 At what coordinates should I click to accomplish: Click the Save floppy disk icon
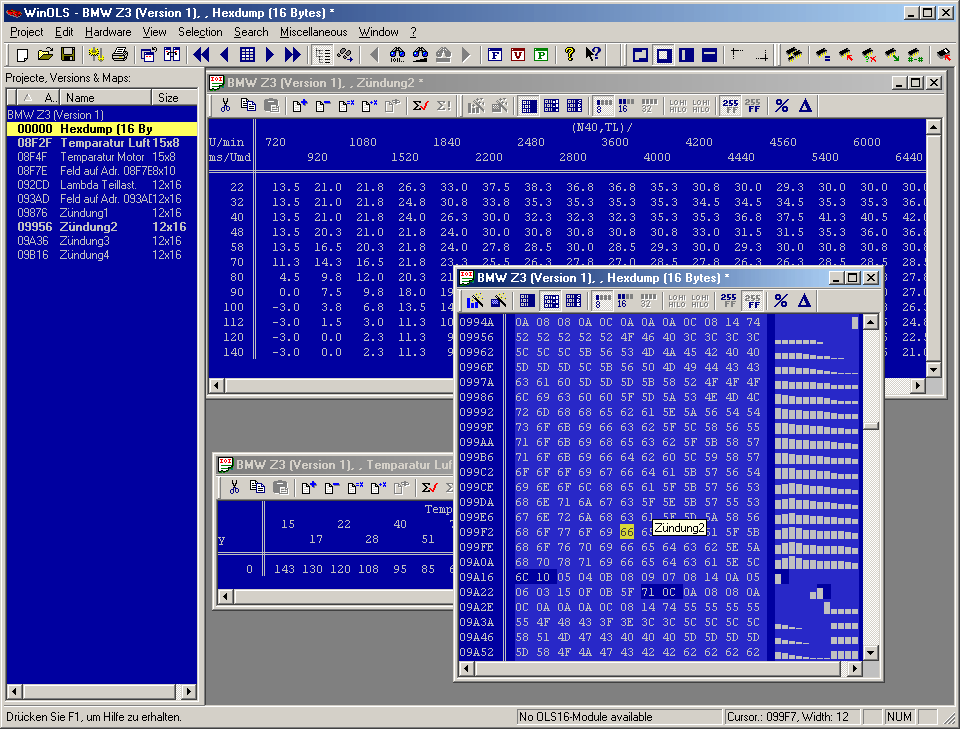pos(68,54)
